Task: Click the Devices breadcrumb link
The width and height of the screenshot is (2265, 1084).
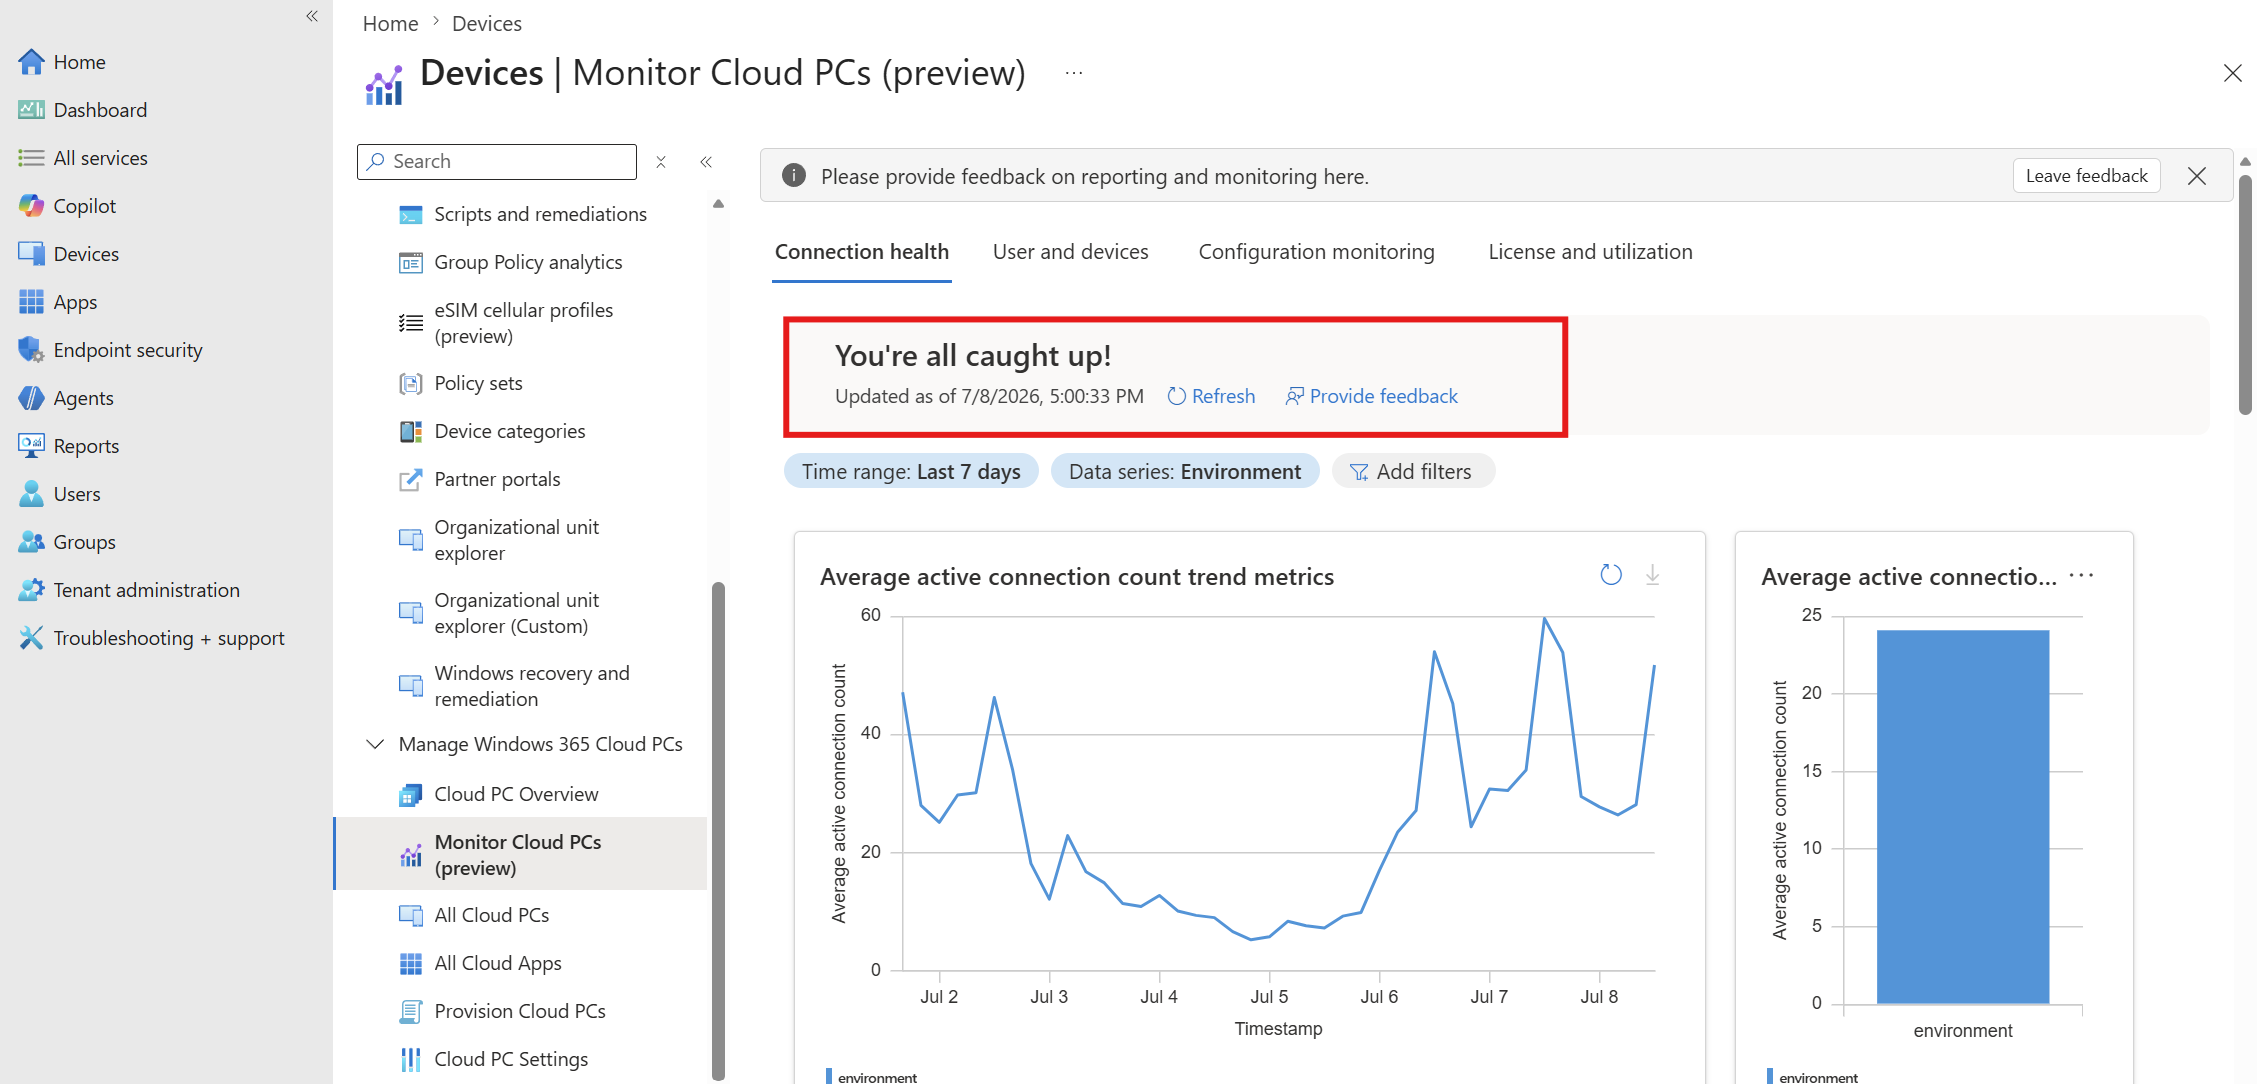Action: tap(487, 23)
